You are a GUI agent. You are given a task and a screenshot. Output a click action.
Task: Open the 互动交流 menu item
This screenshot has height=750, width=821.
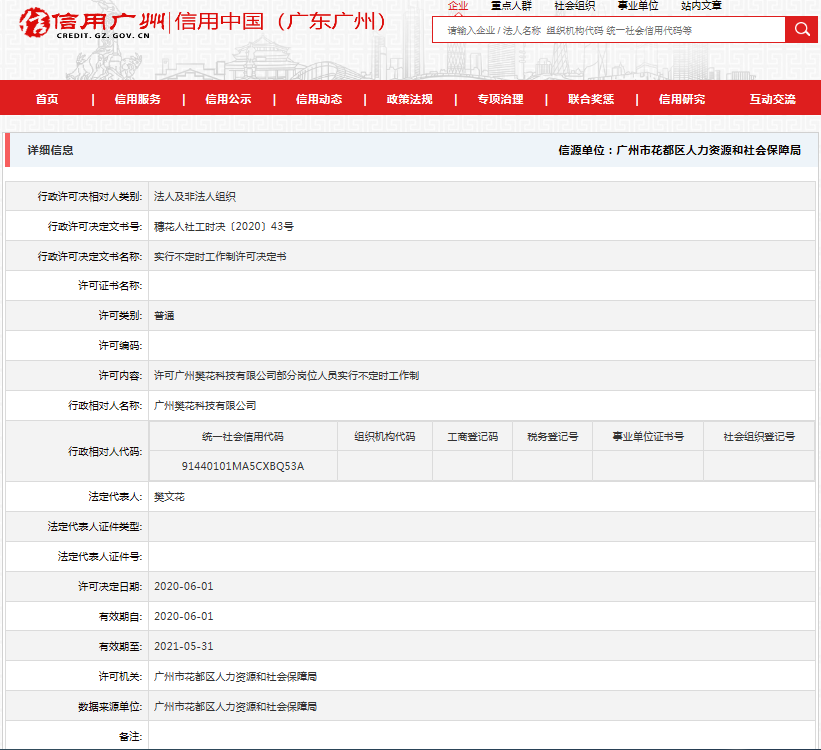click(772, 99)
